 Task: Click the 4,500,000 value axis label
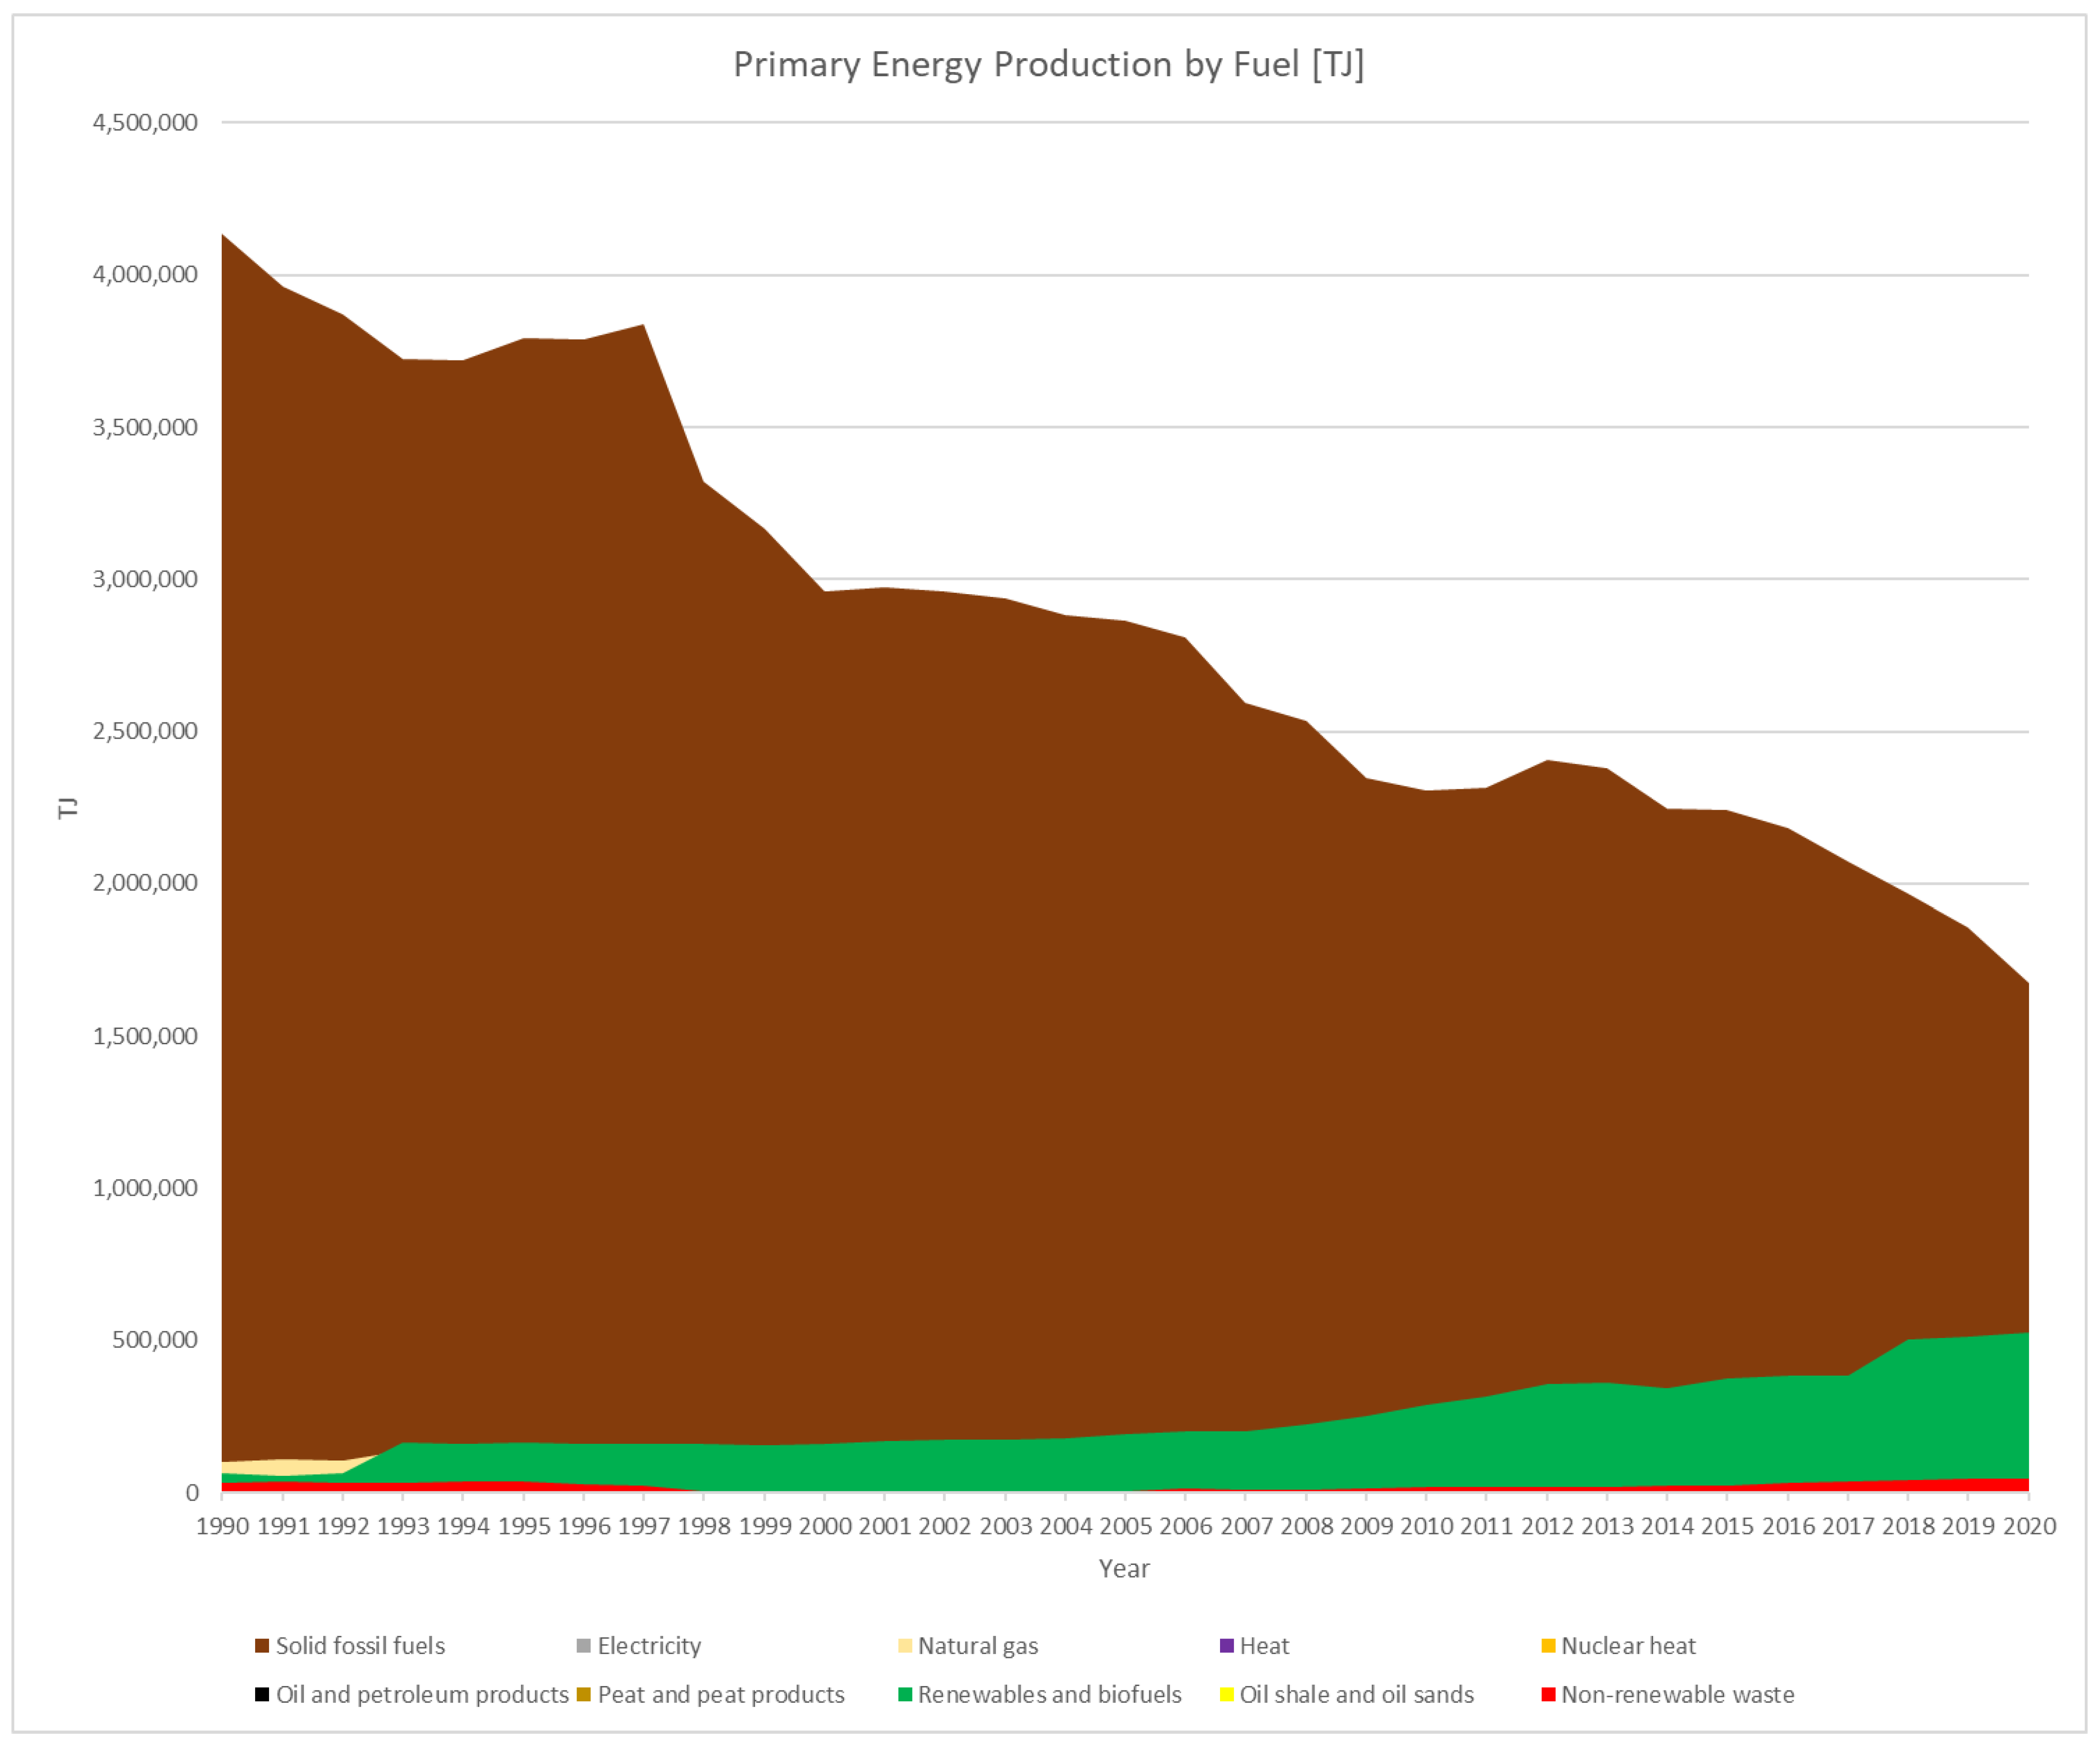145,123
